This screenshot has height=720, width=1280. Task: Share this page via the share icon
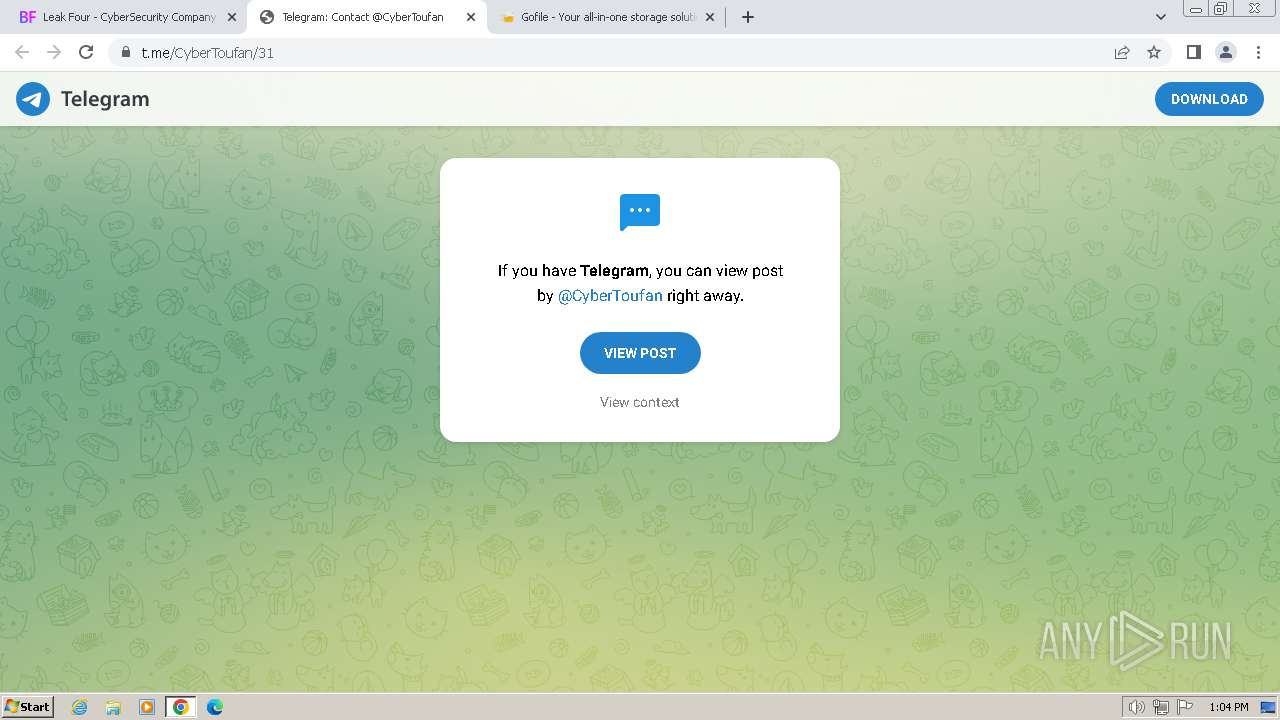(1122, 52)
